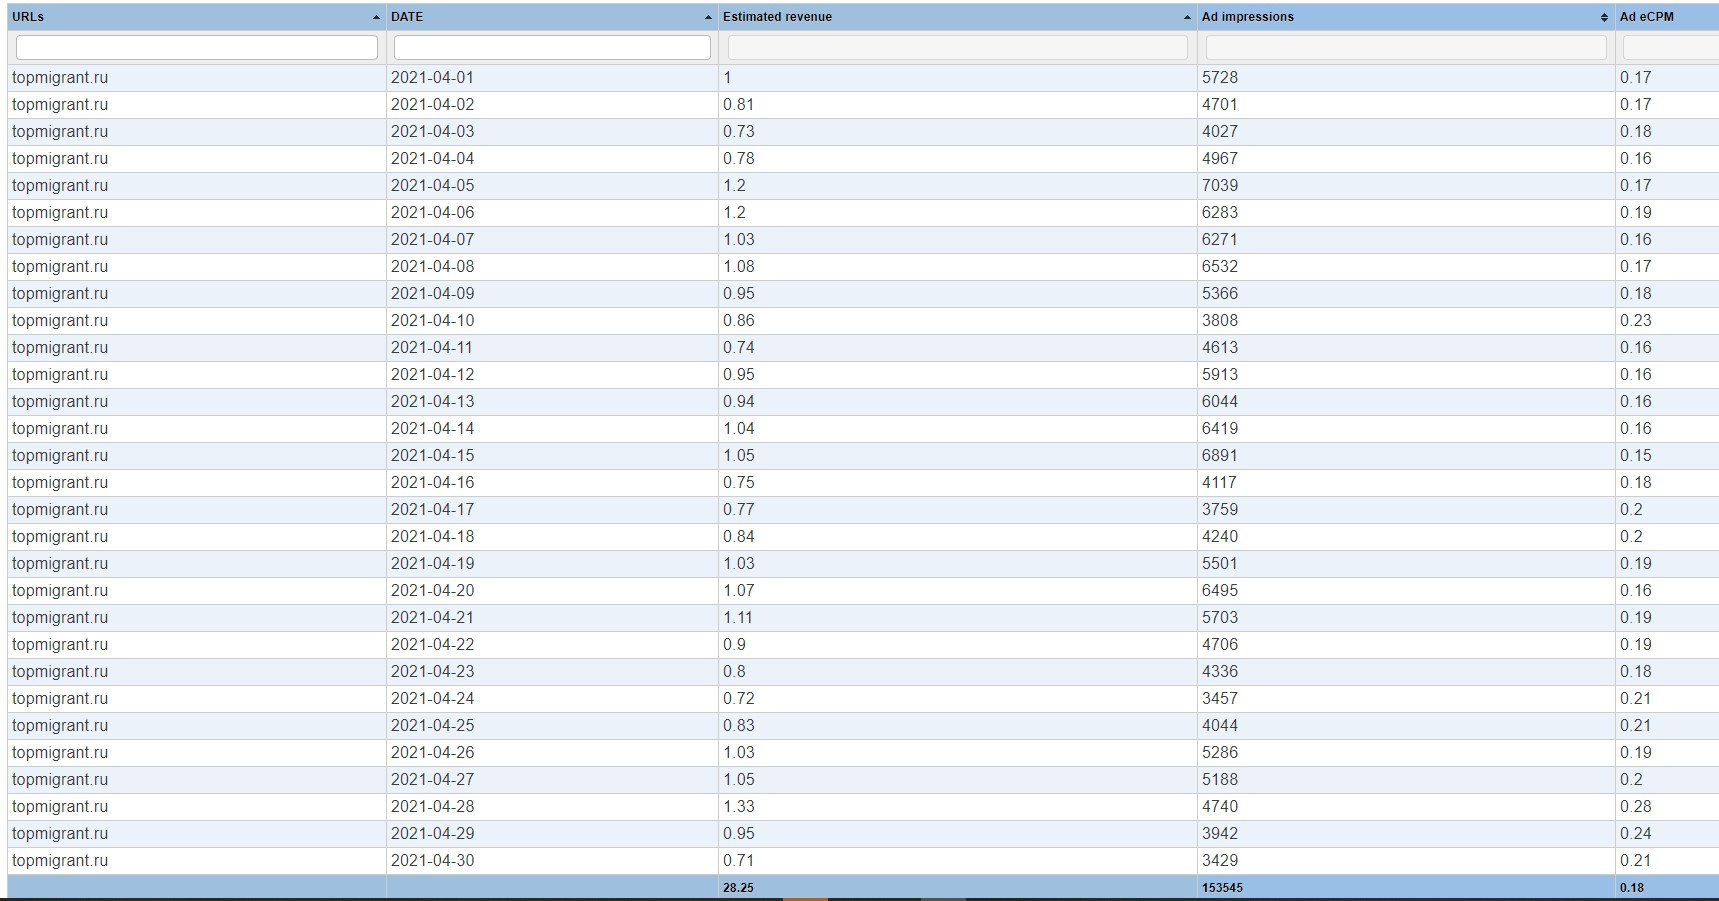Select the impressions value 4740
Screen dimensions: 1719x901
(x=1220, y=807)
